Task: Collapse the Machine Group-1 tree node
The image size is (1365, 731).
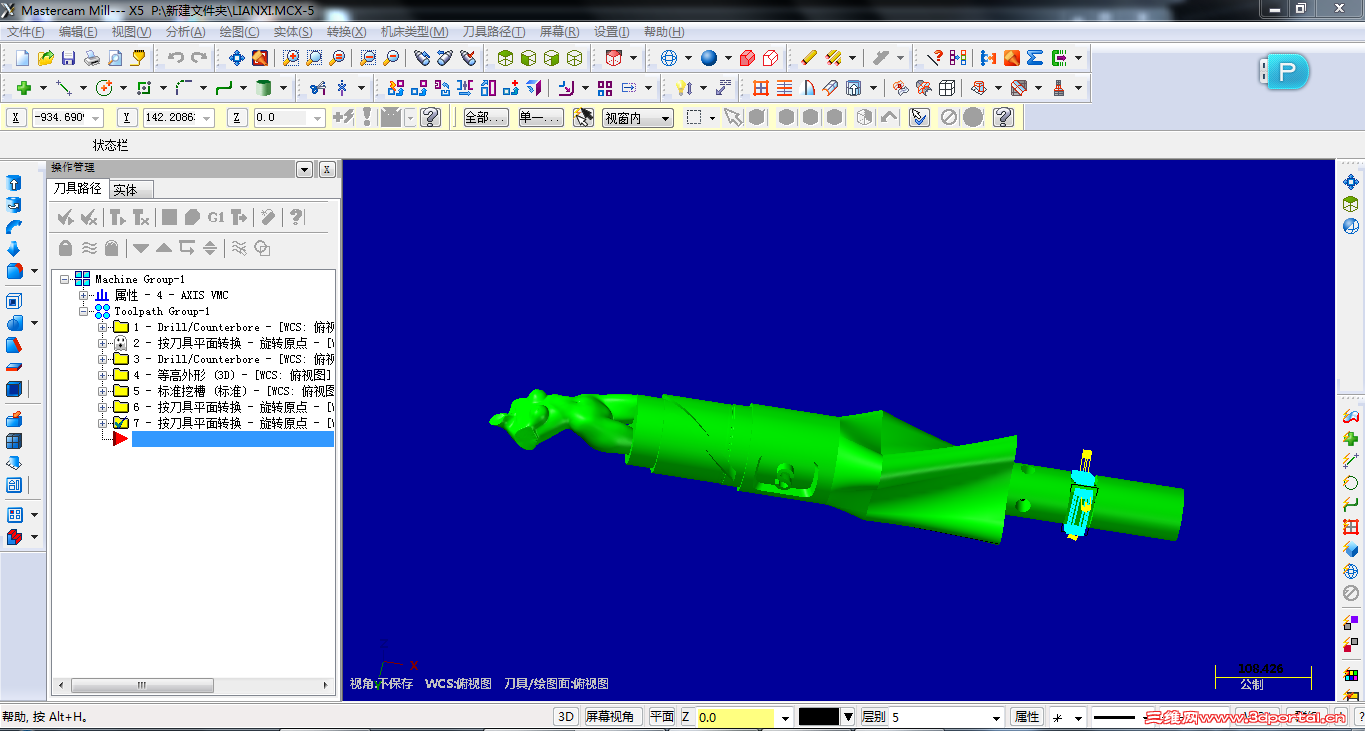Action: [65, 279]
